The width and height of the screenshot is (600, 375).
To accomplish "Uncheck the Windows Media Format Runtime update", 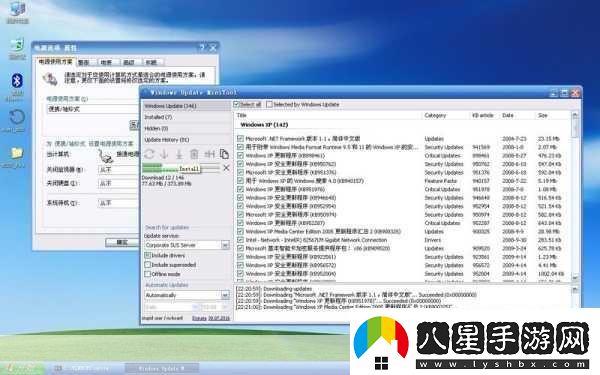I will (x=240, y=147).
